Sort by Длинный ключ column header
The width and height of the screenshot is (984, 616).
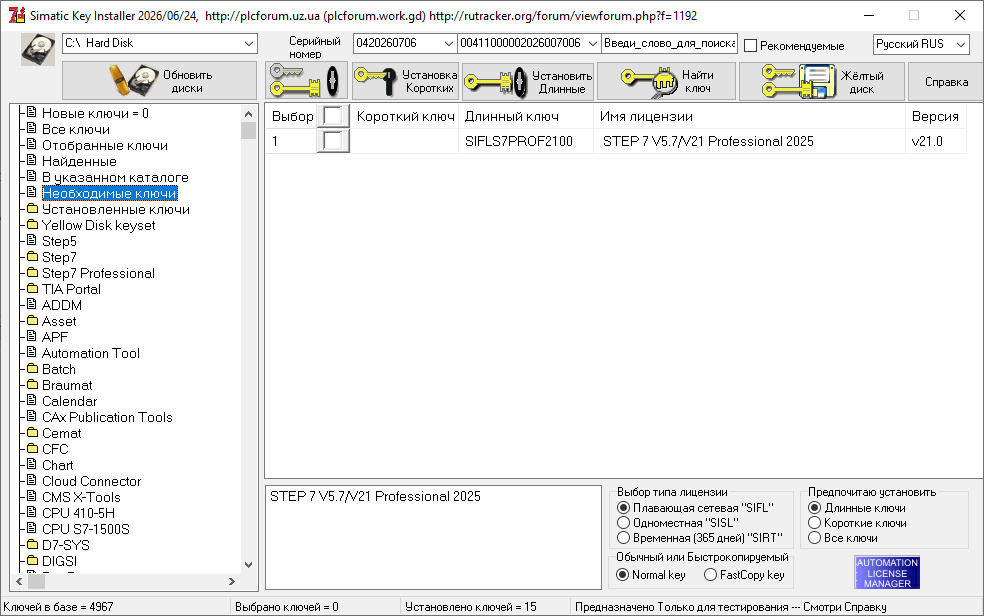click(x=526, y=116)
